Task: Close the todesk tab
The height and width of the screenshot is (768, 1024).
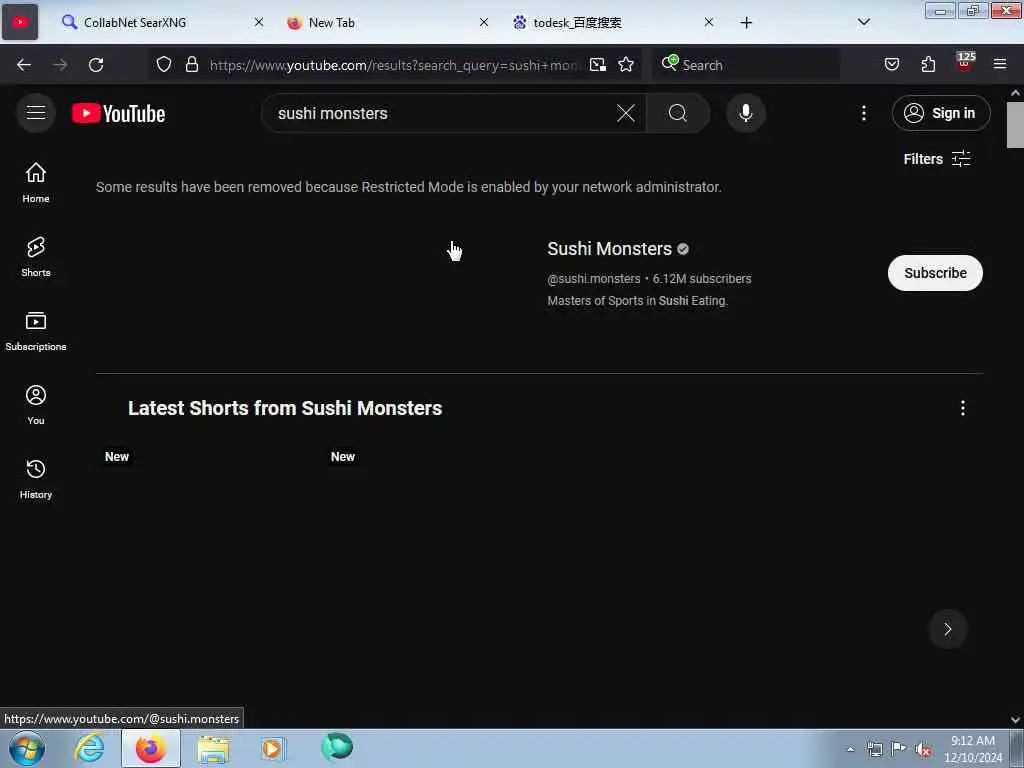Action: pyautogui.click(x=709, y=22)
